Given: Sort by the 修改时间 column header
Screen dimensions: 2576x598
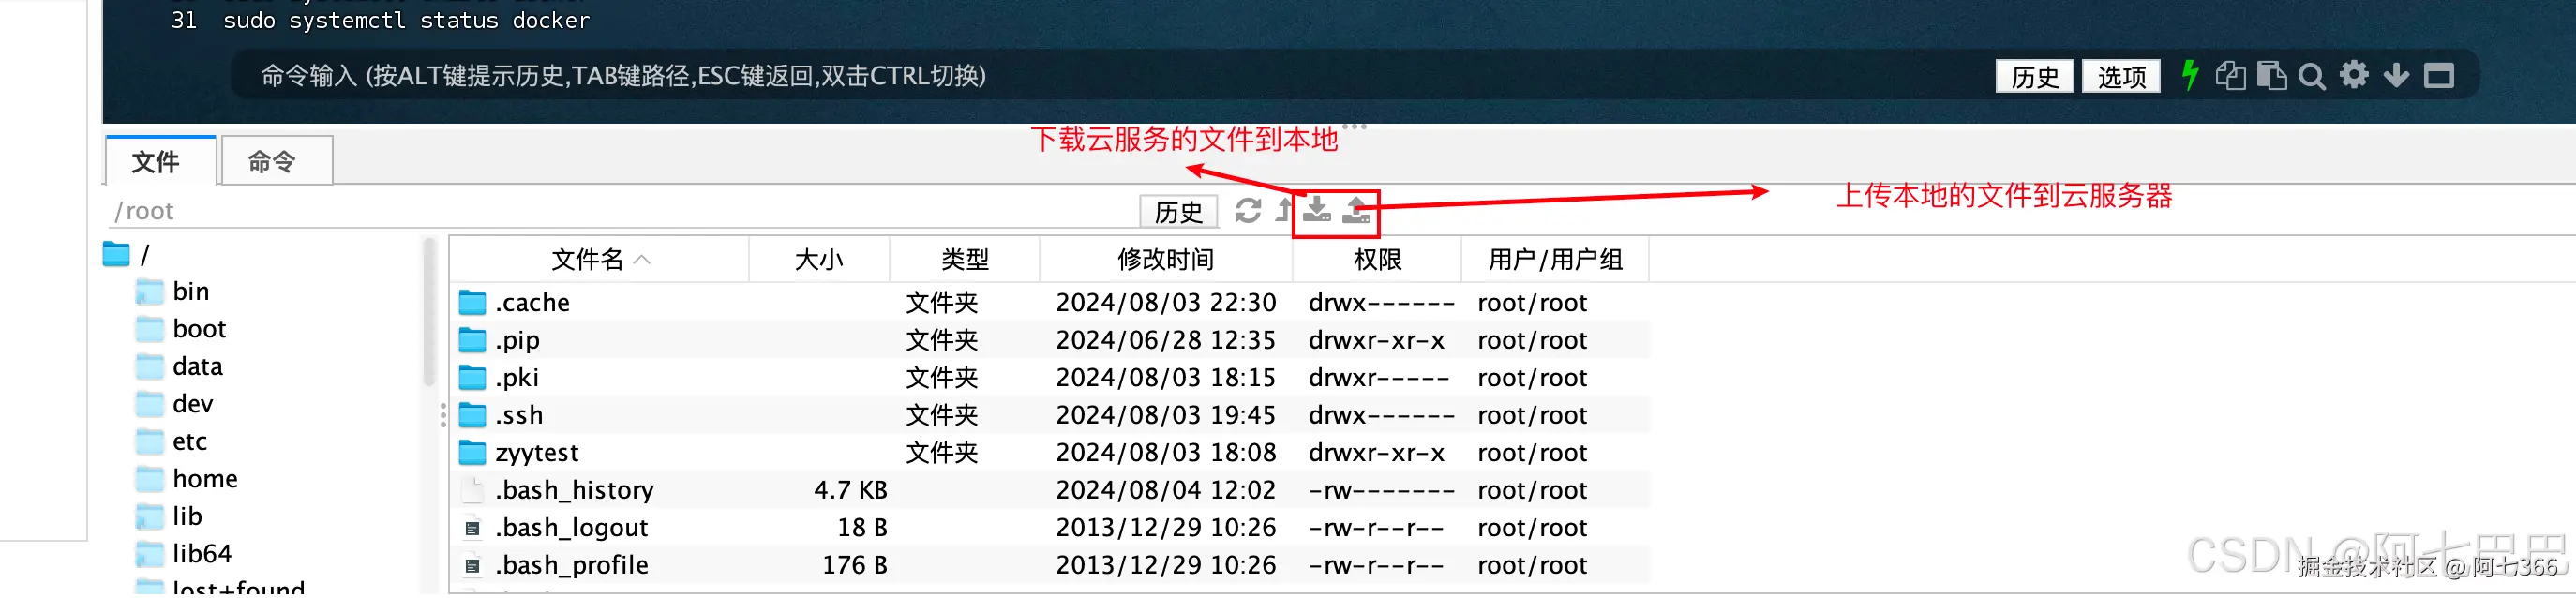Looking at the screenshot, I should (1166, 260).
